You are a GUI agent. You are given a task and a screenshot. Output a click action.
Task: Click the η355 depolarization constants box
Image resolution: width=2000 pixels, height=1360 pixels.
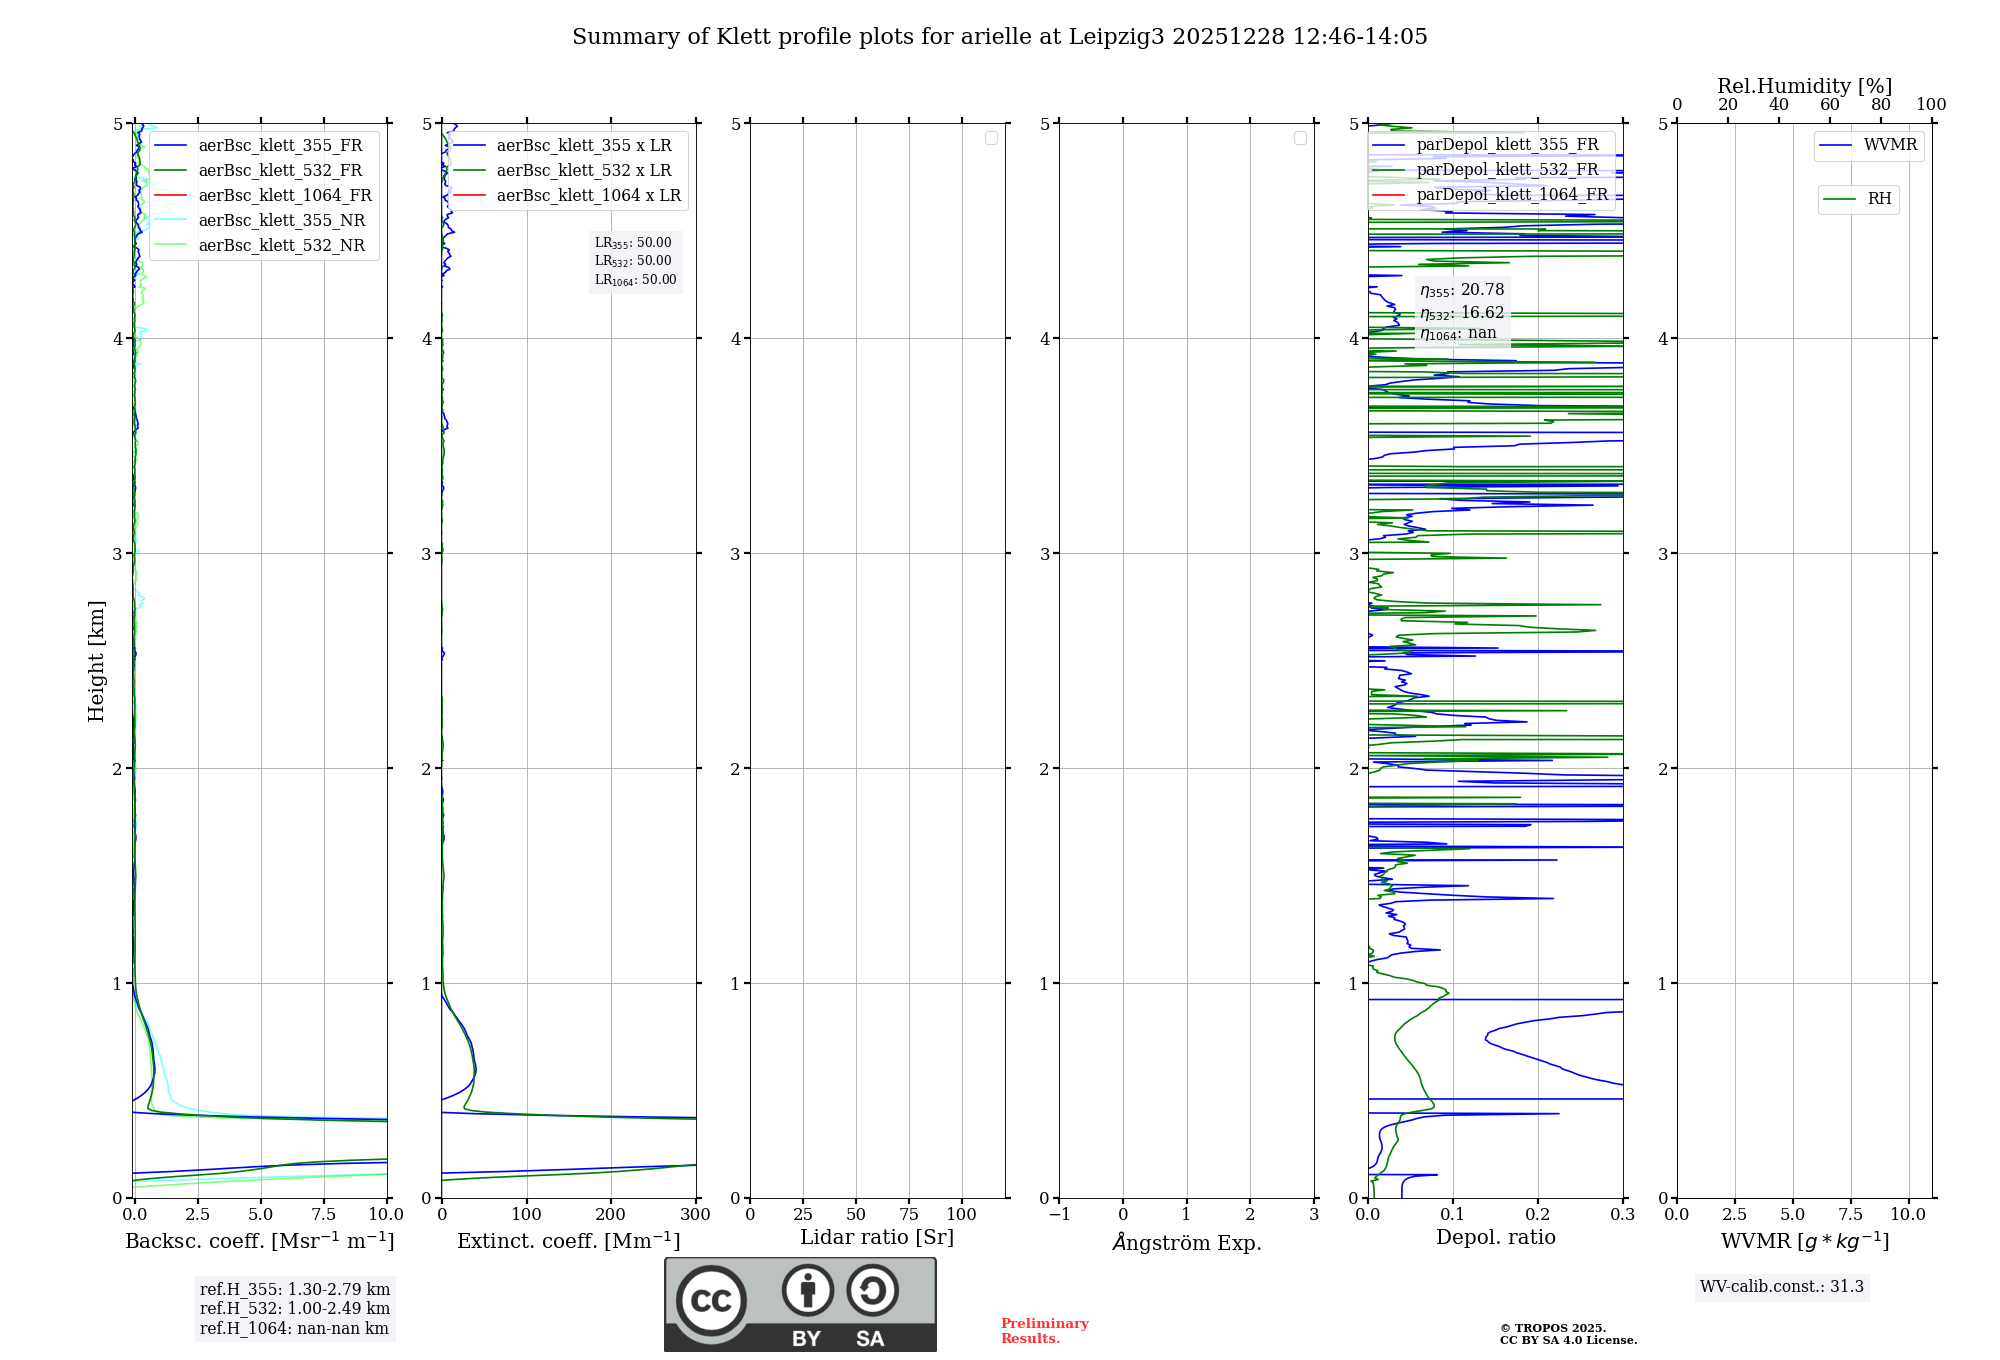click(1461, 311)
